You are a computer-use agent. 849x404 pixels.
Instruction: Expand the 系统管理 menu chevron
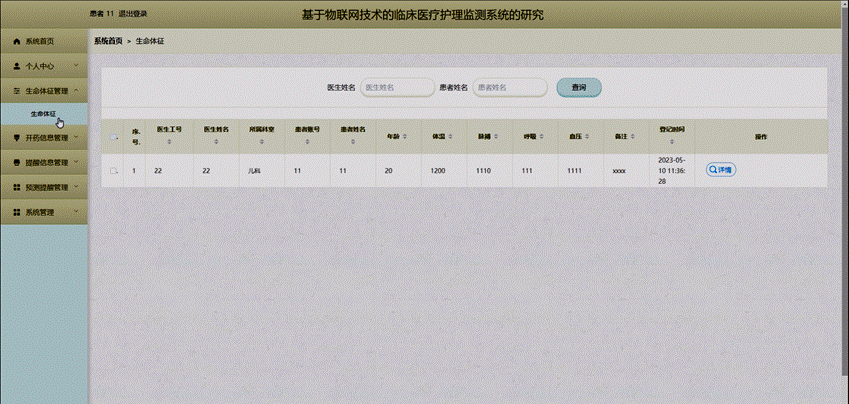pyautogui.click(x=77, y=212)
